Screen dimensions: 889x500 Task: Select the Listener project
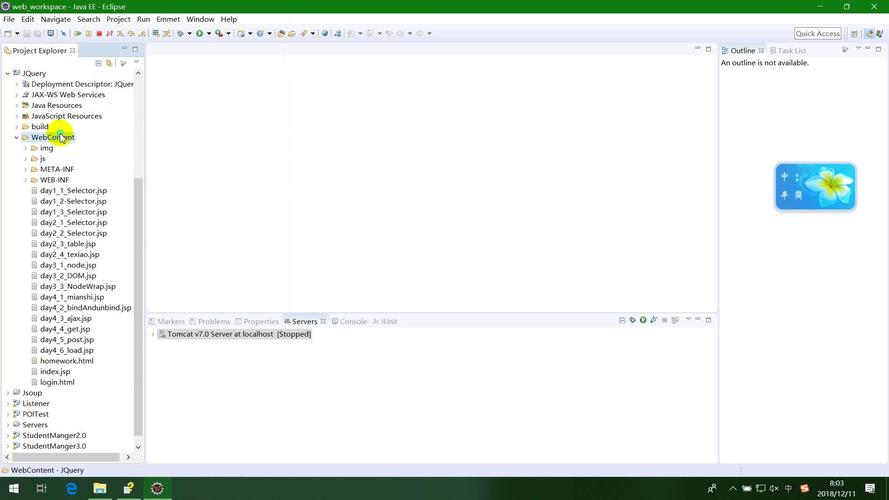tap(36, 404)
